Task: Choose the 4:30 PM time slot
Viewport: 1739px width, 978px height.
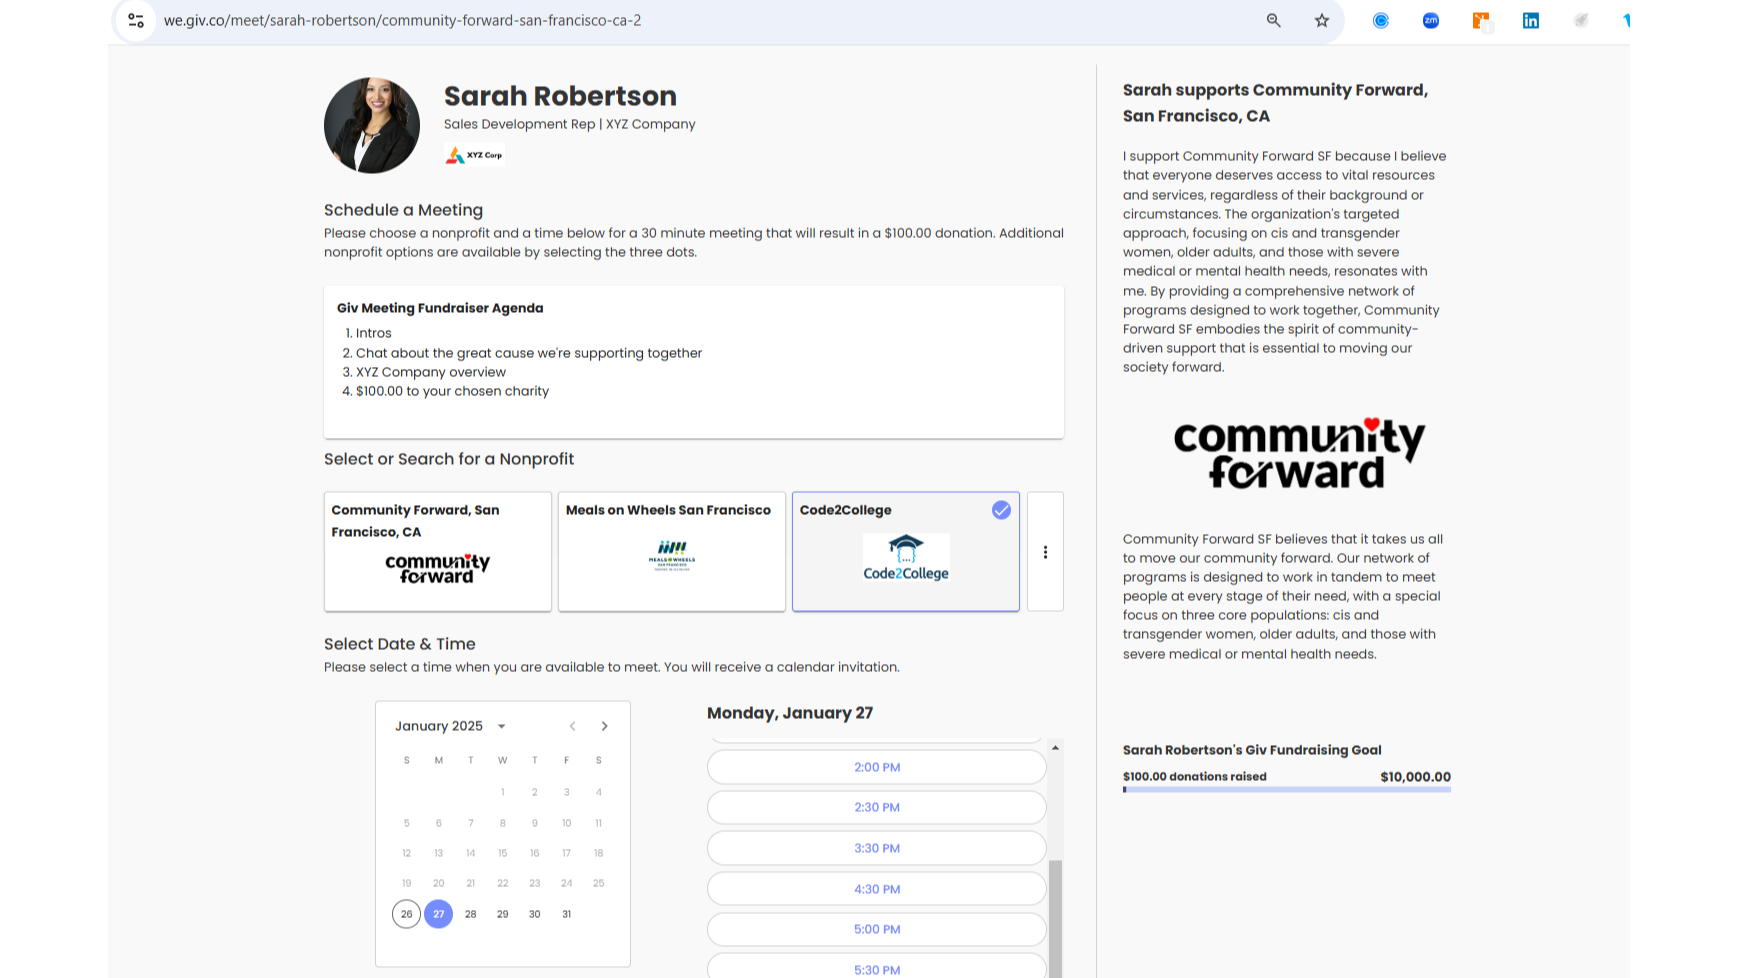Action: tap(876, 889)
